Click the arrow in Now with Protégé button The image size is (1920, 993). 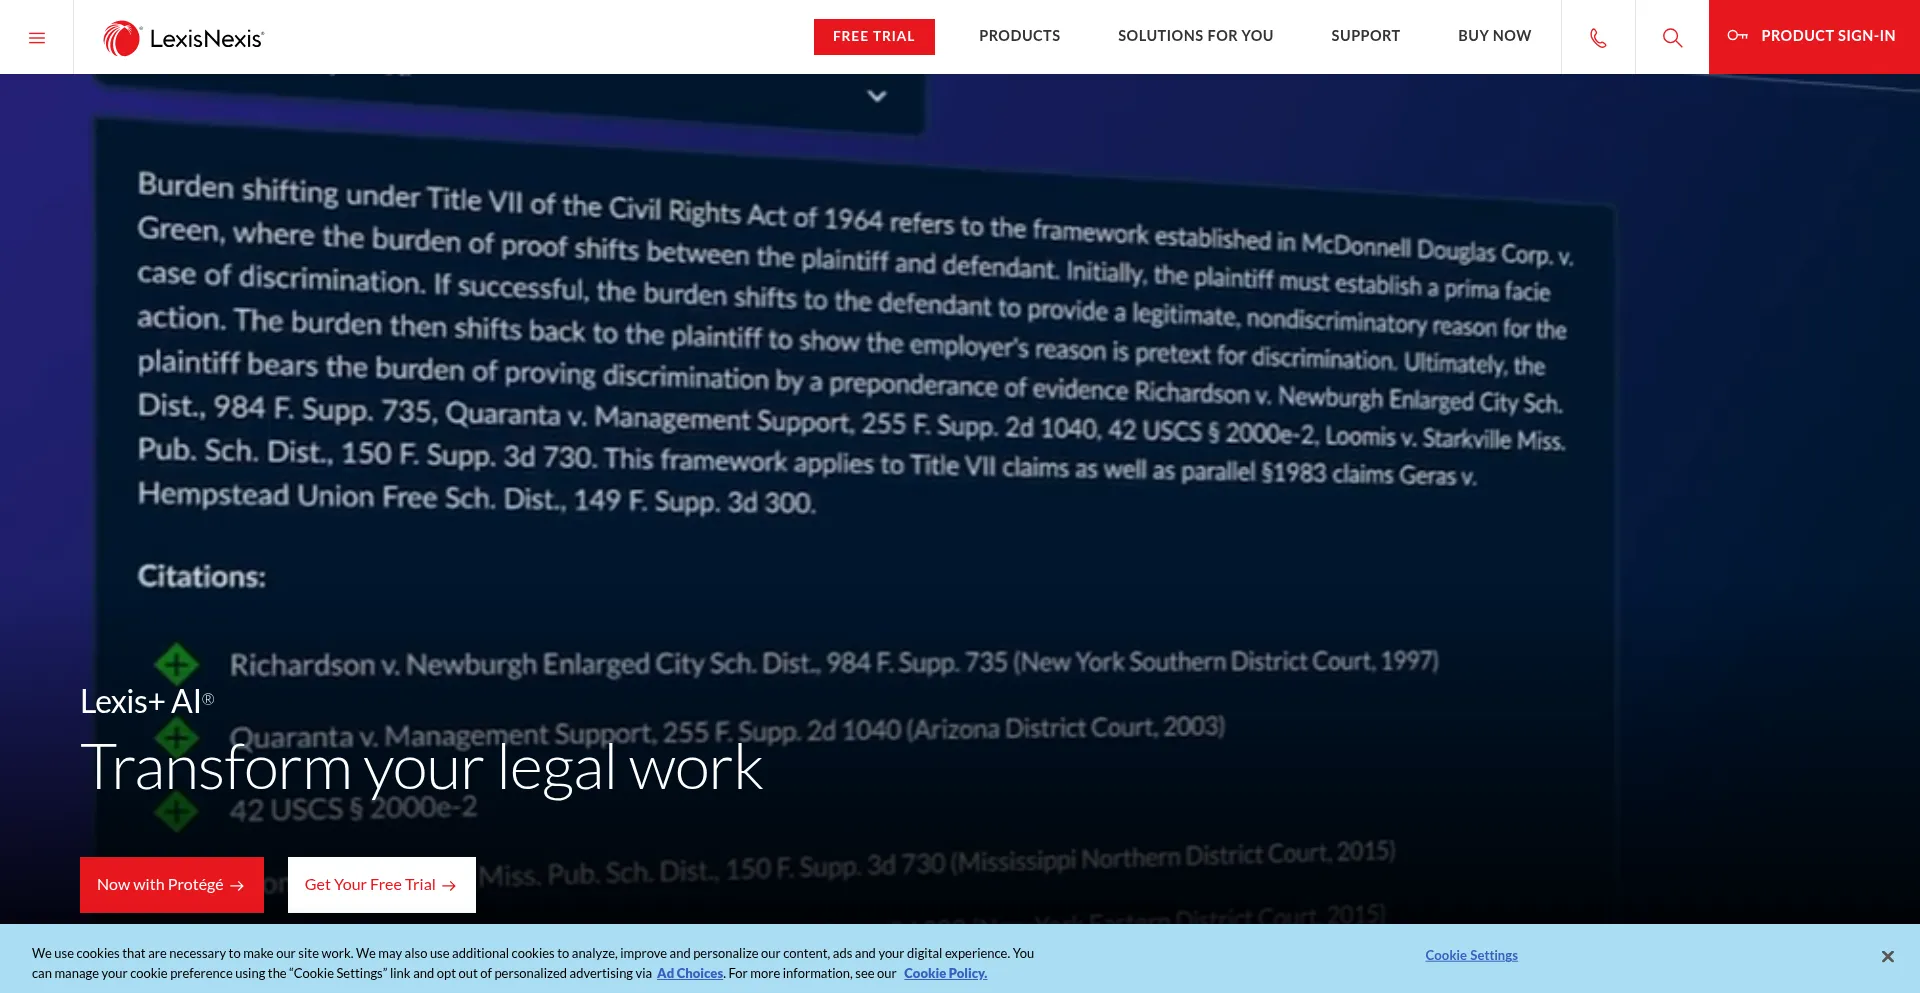(x=237, y=886)
